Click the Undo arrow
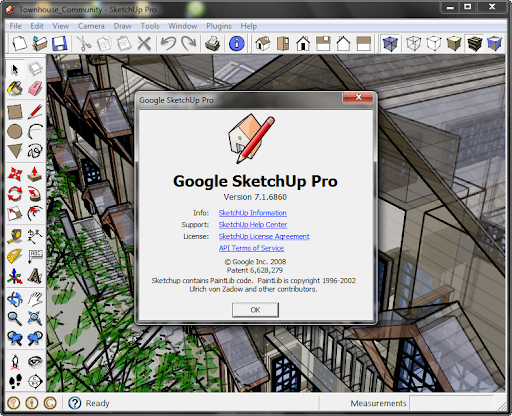512x416 pixels. coord(168,43)
